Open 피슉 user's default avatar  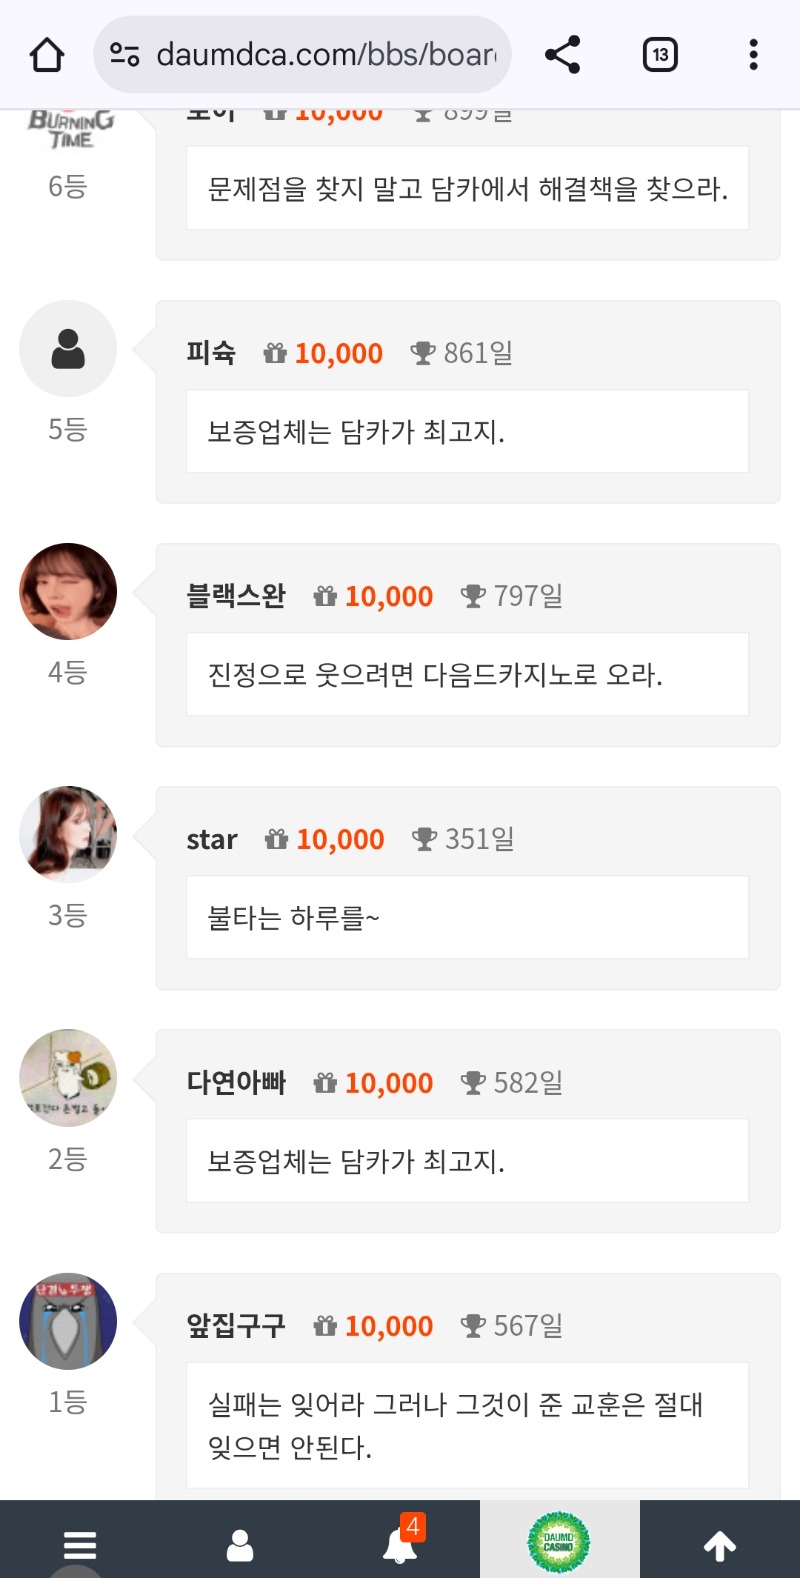coord(68,349)
